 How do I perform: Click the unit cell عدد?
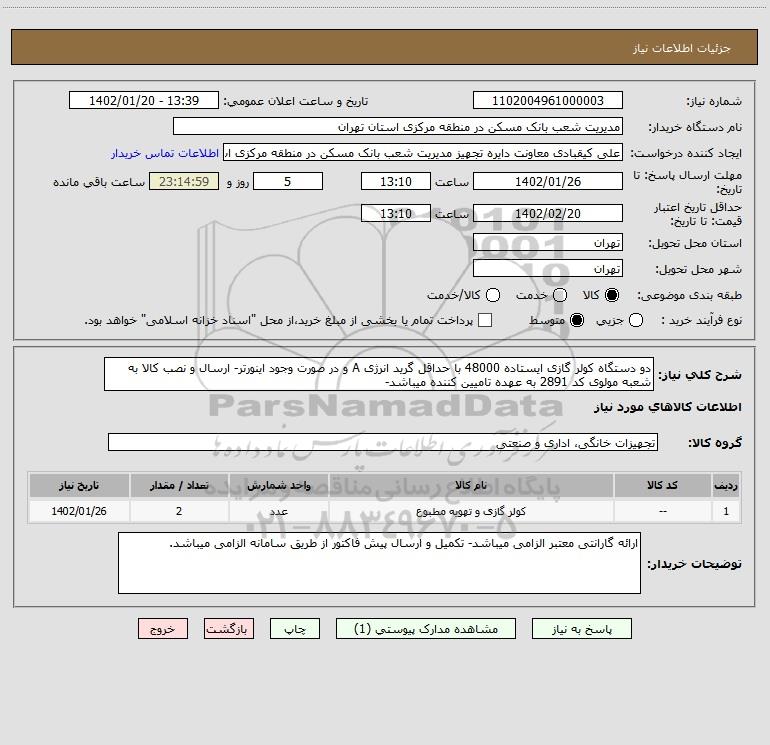point(279,511)
